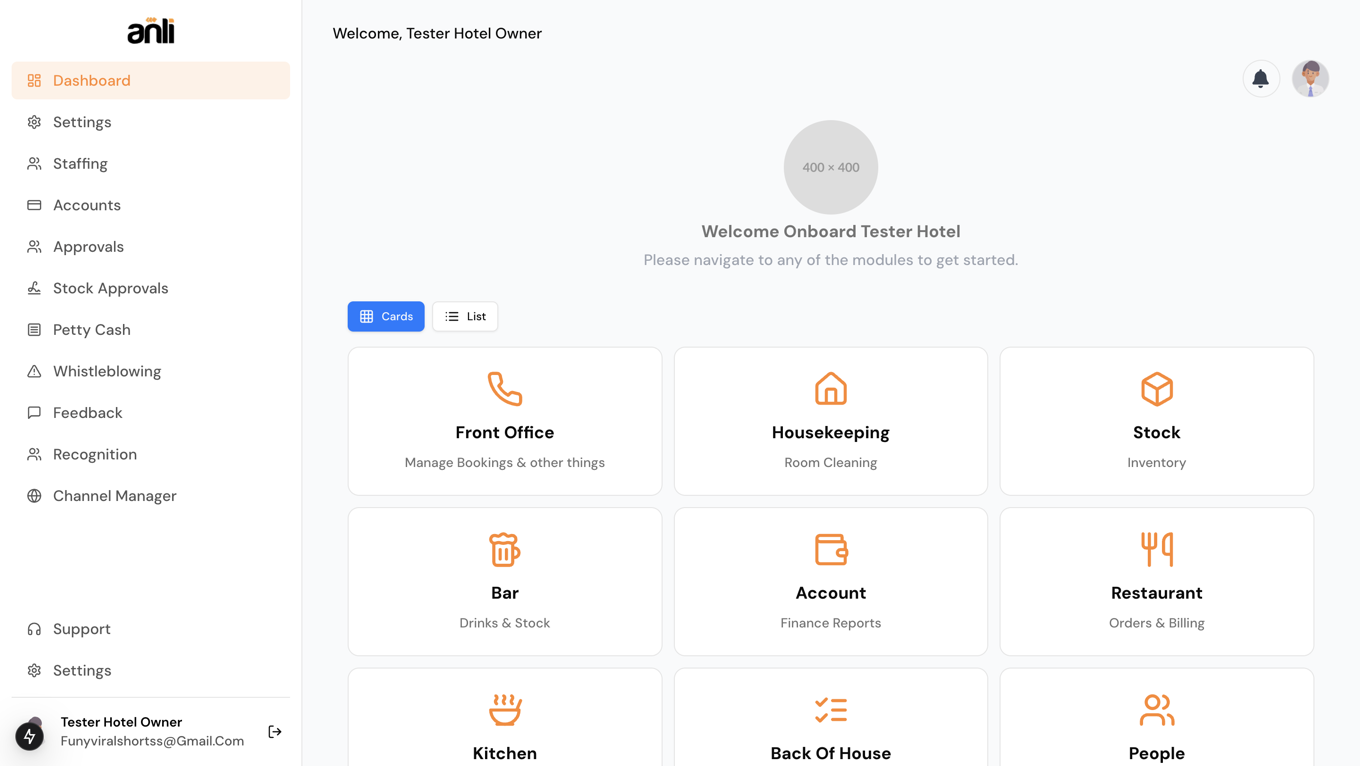Go to Dashboard in sidebar
Image resolution: width=1360 pixels, height=766 pixels.
pyautogui.click(x=151, y=81)
